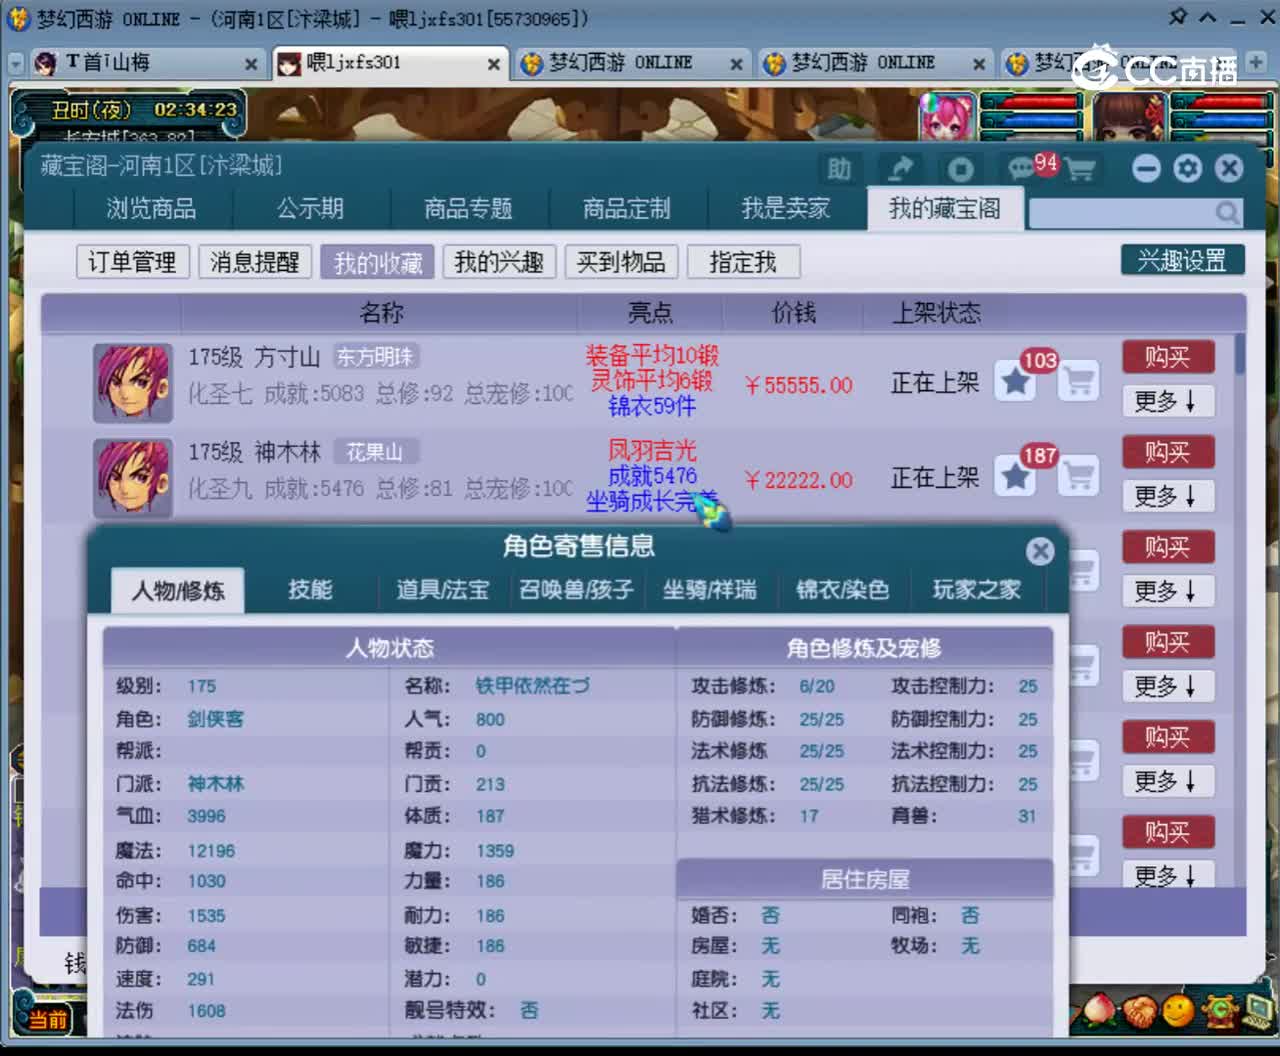Click the fourth row 购买 button
The image size is (1280, 1056).
click(x=1168, y=642)
